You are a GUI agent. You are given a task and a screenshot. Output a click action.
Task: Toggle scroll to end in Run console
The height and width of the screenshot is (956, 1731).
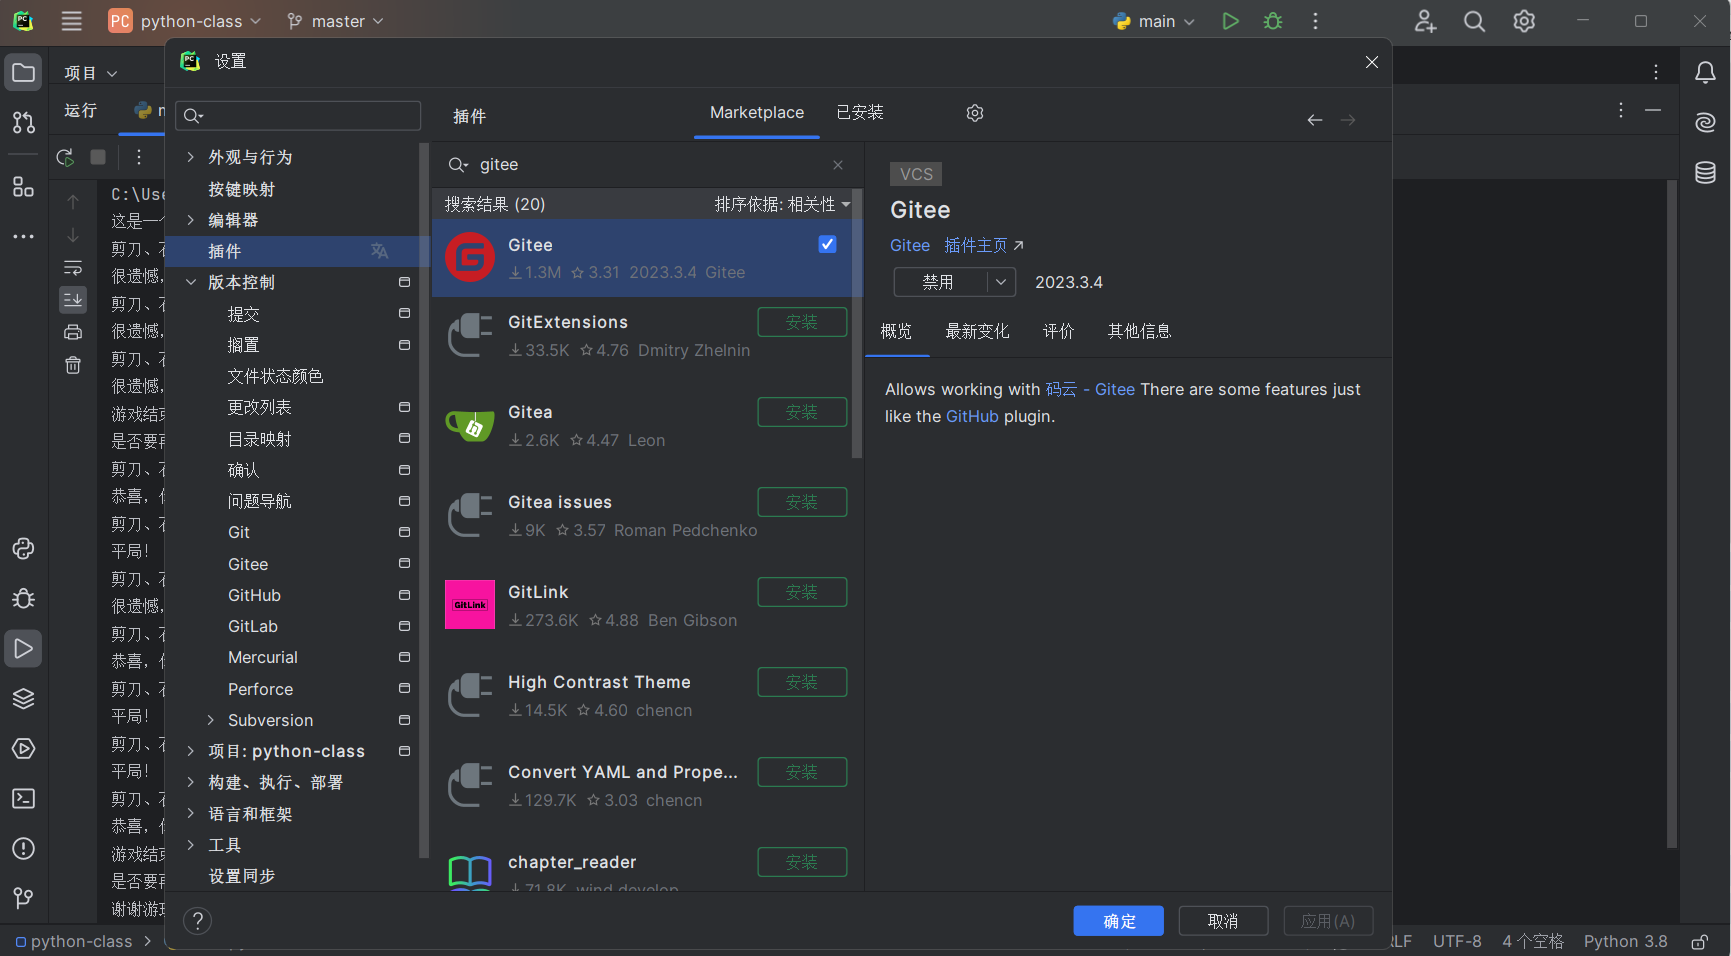tap(73, 299)
